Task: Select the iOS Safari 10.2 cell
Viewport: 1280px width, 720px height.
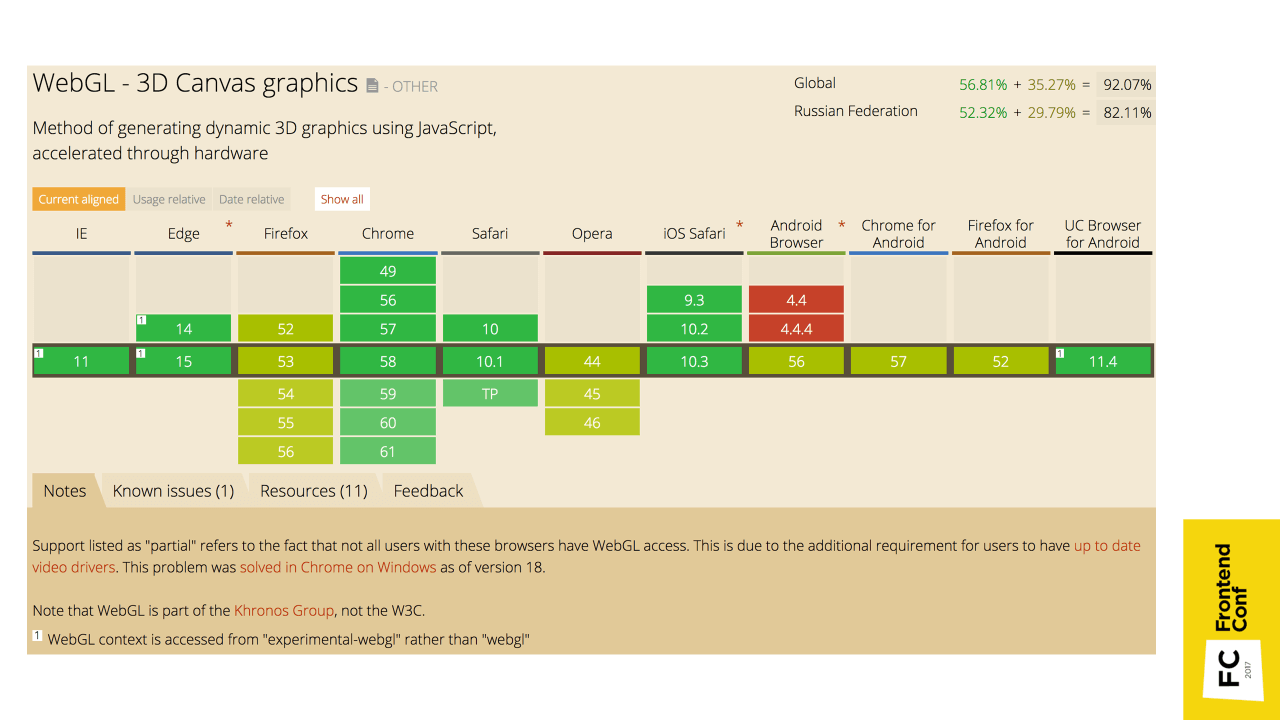Action: click(694, 329)
